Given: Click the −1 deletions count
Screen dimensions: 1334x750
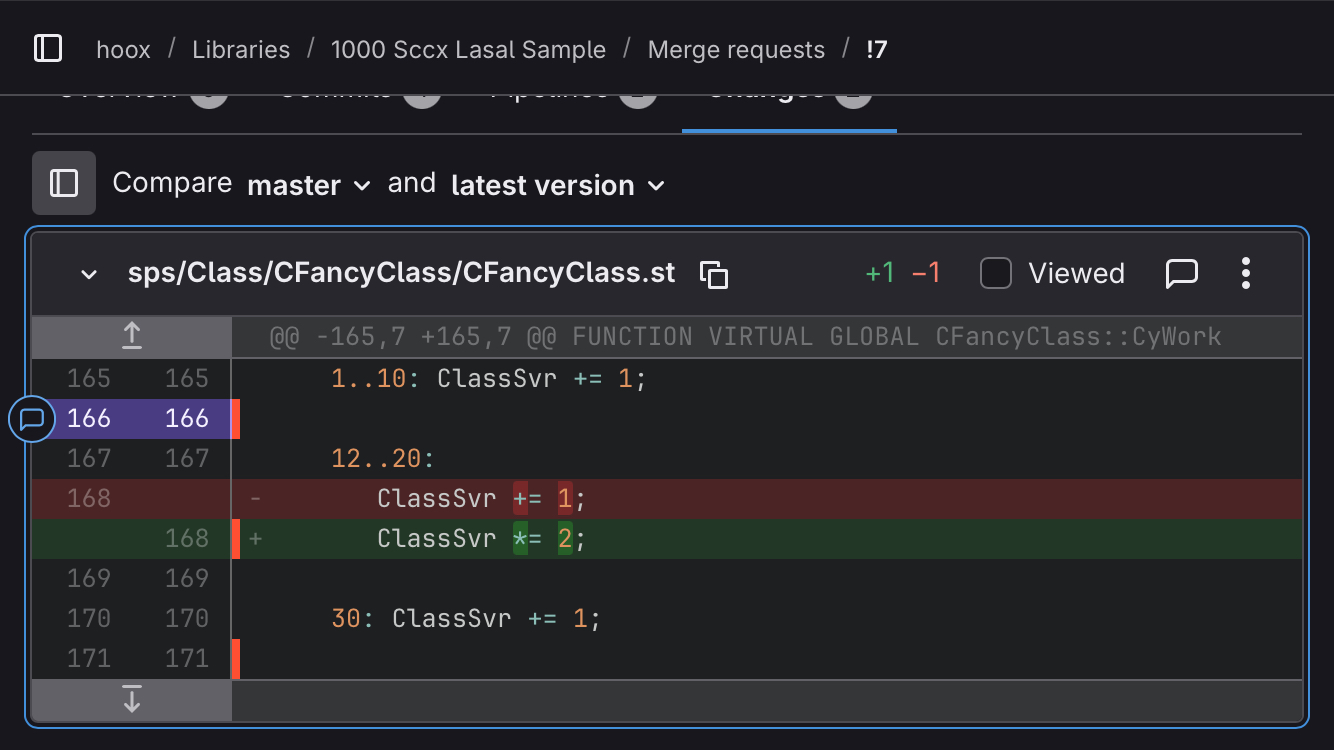Looking at the screenshot, I should point(926,273).
